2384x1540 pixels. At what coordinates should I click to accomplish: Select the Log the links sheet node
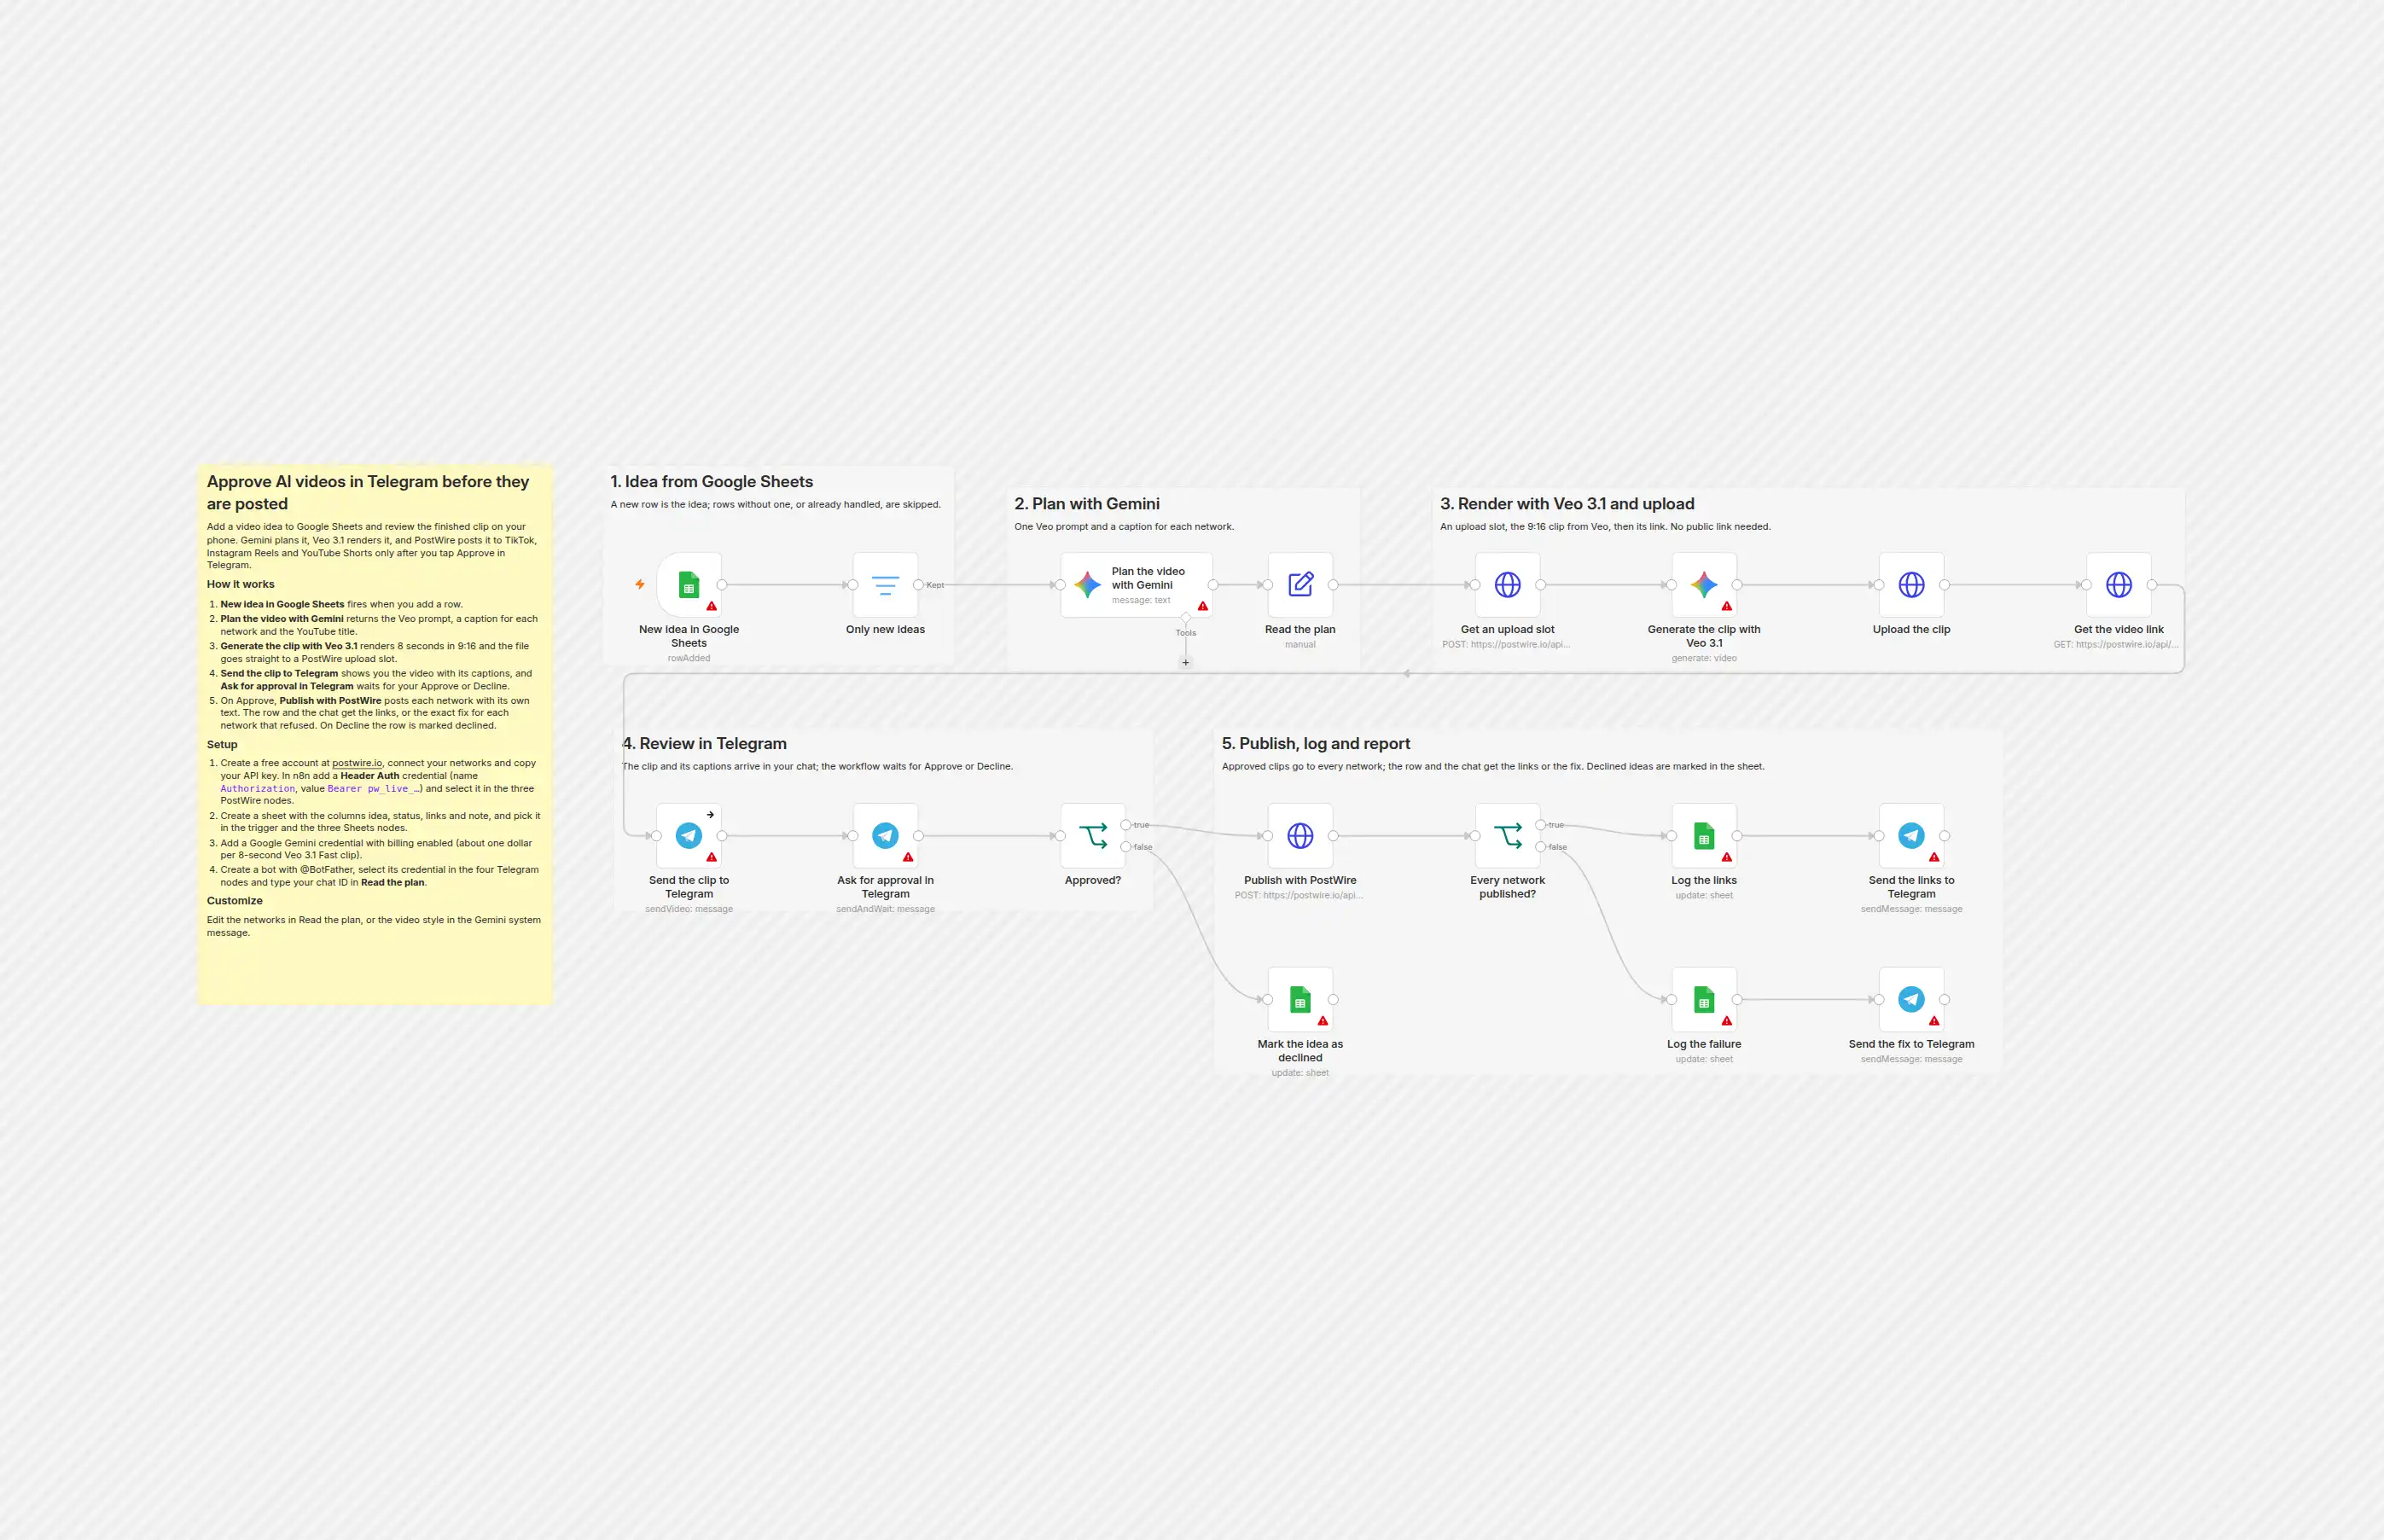click(1704, 836)
